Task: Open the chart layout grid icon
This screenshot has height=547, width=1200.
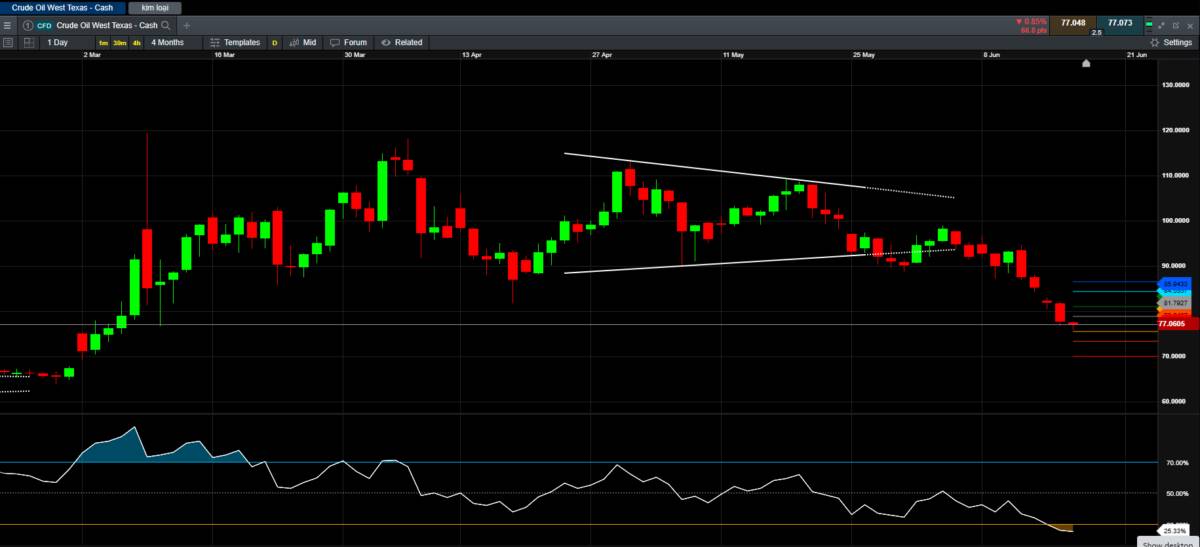Action: (x=28, y=42)
